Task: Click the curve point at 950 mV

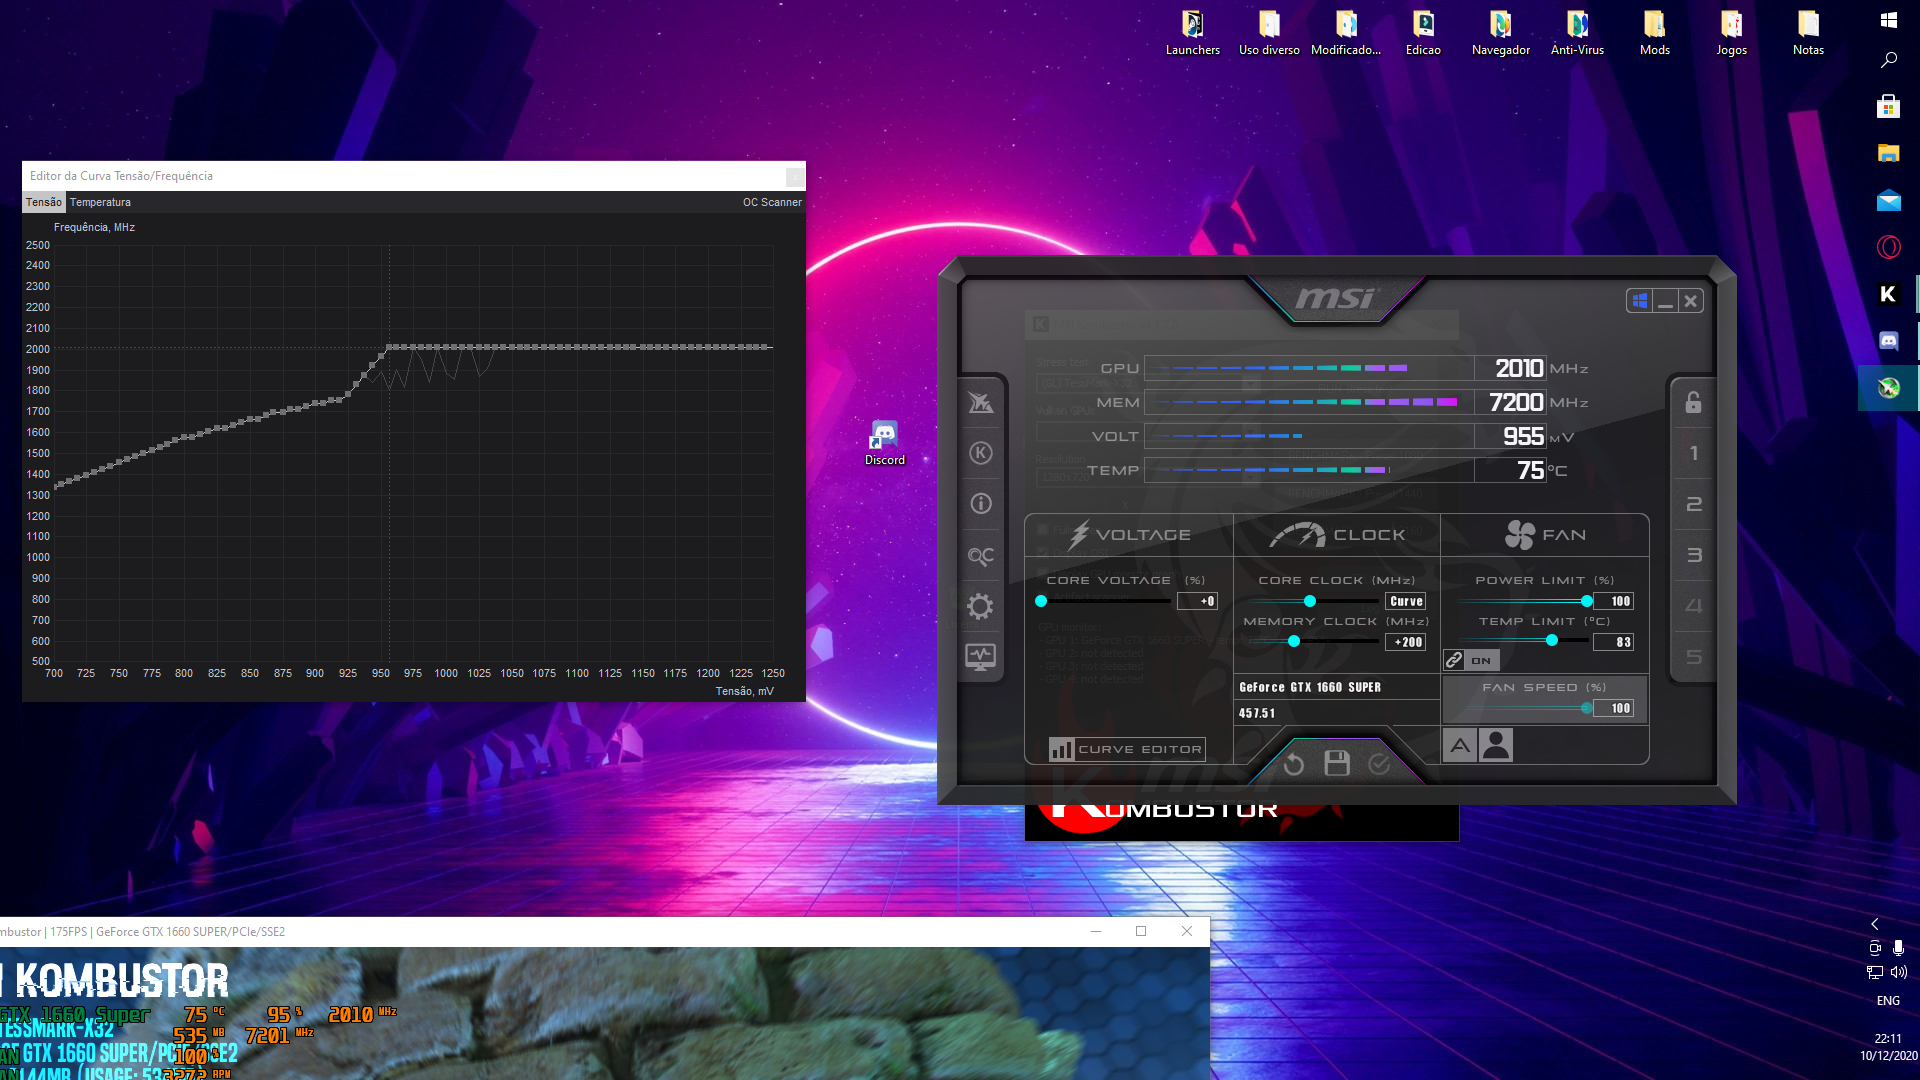Action: [x=381, y=354]
